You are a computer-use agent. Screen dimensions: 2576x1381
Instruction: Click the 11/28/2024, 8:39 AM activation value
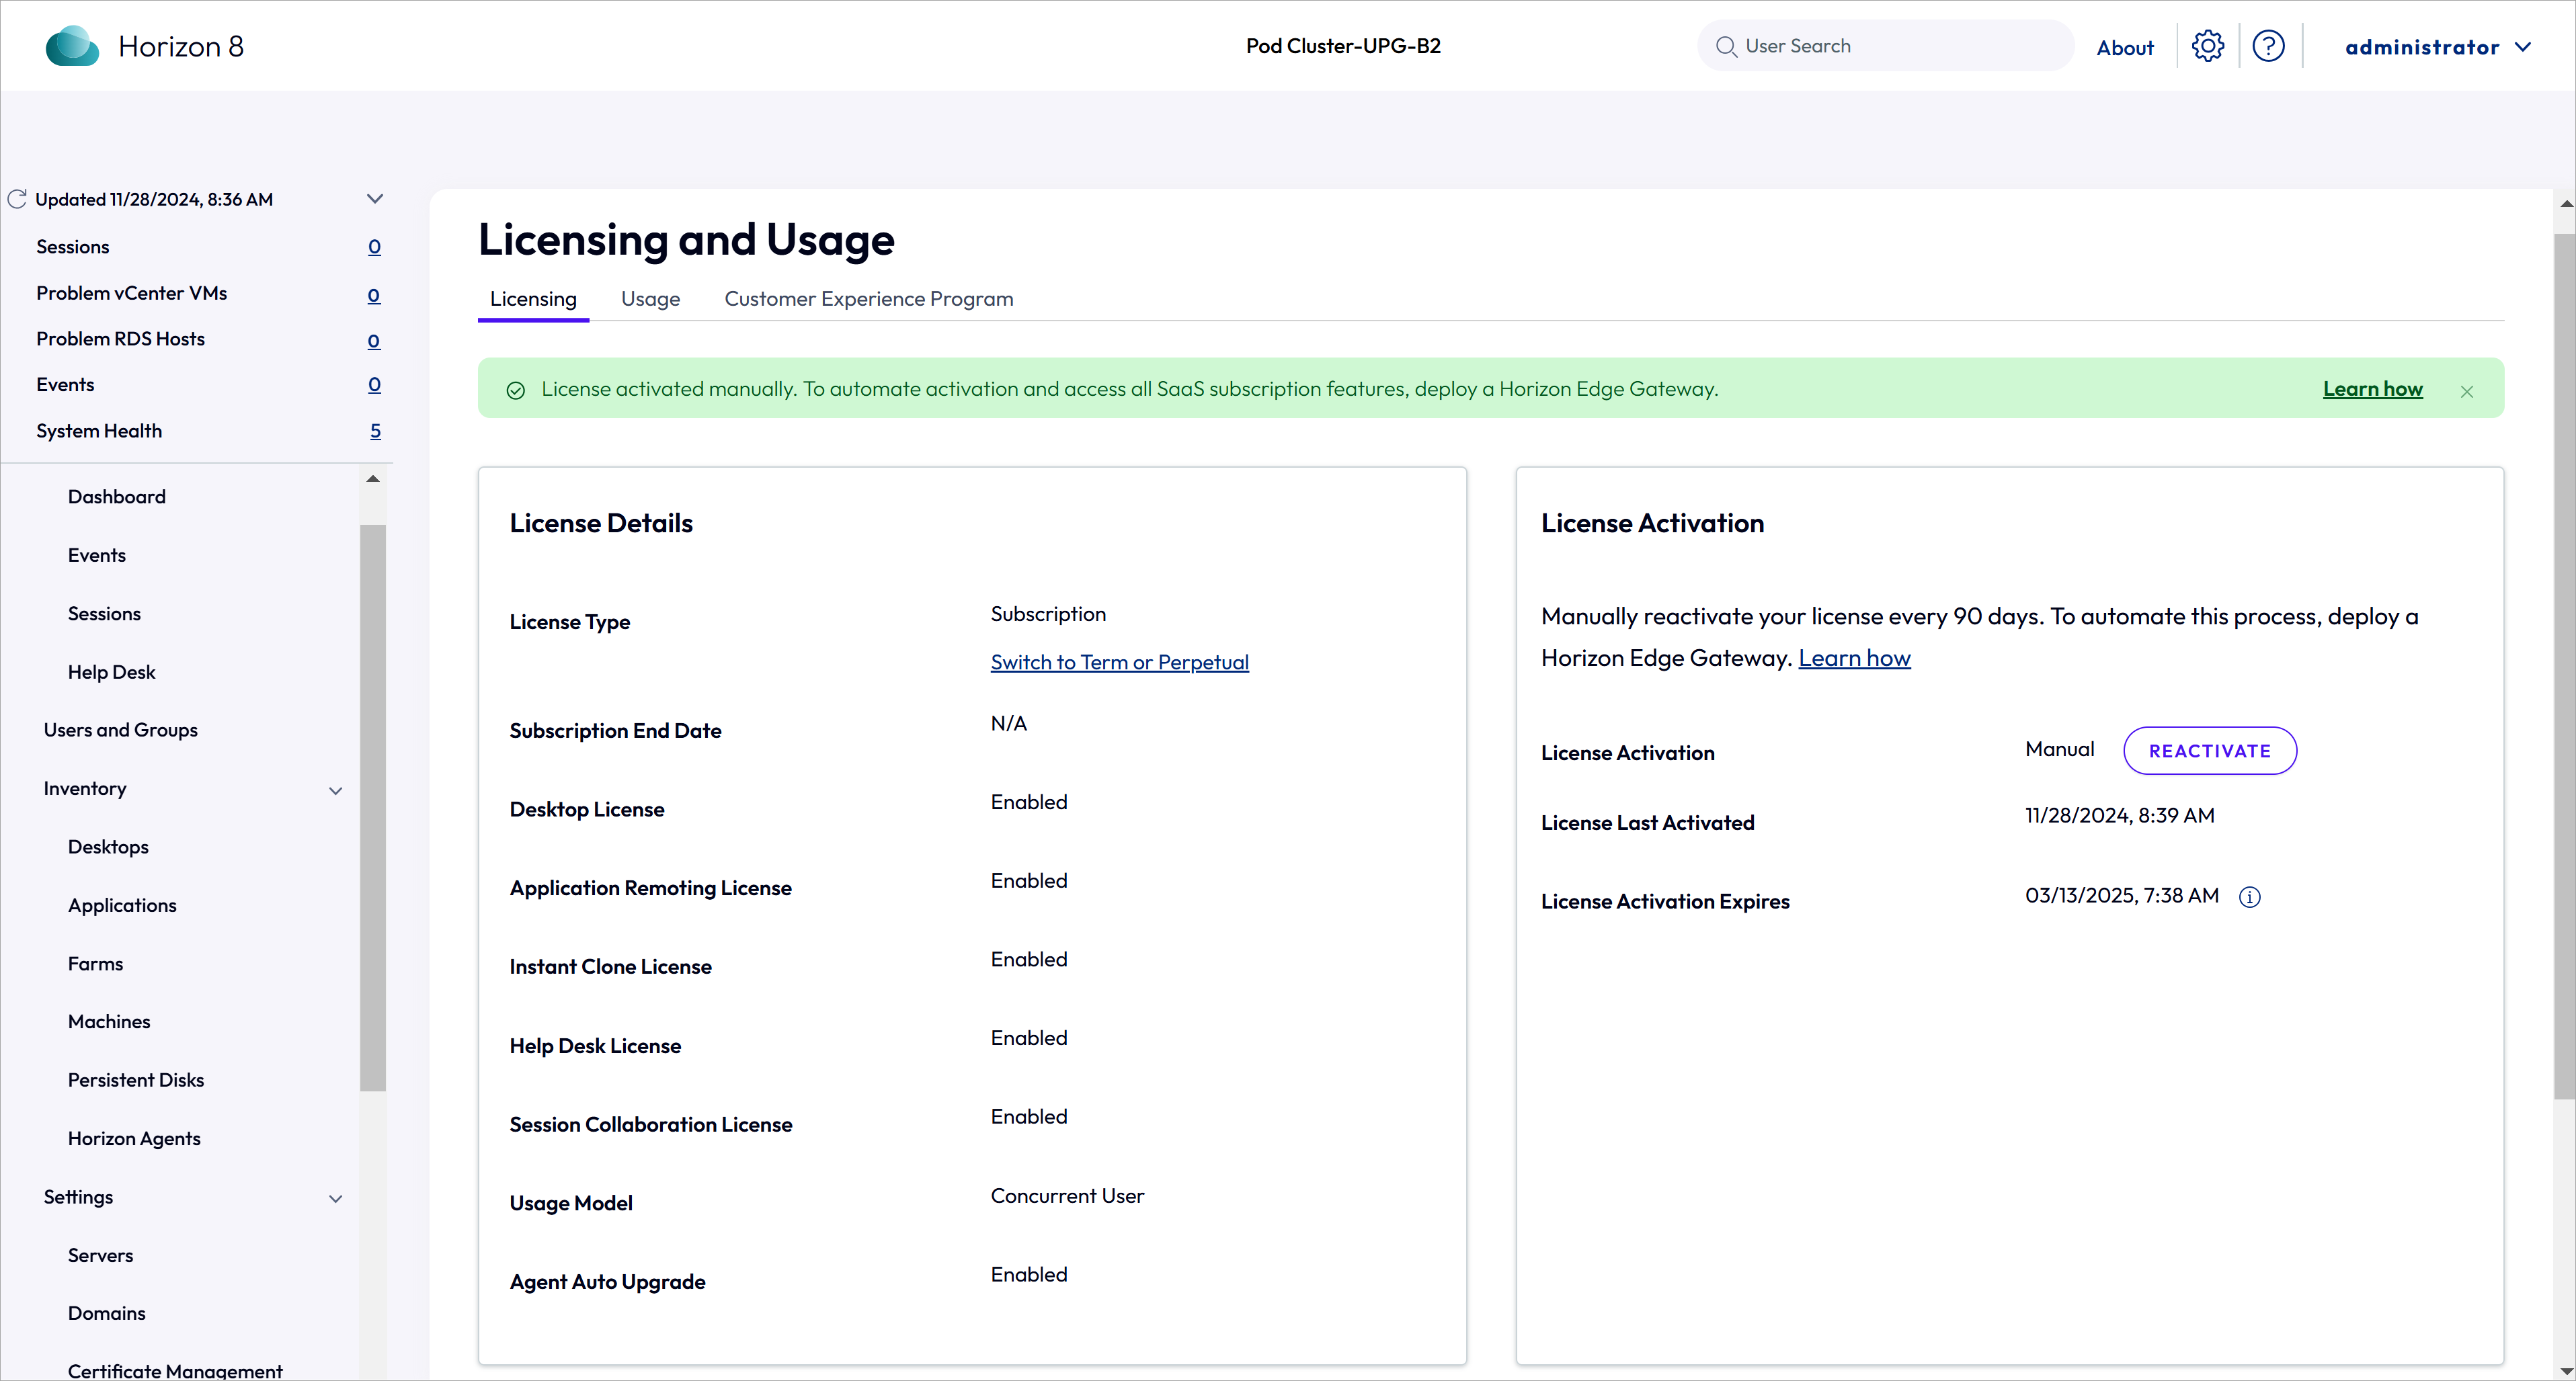(2120, 816)
